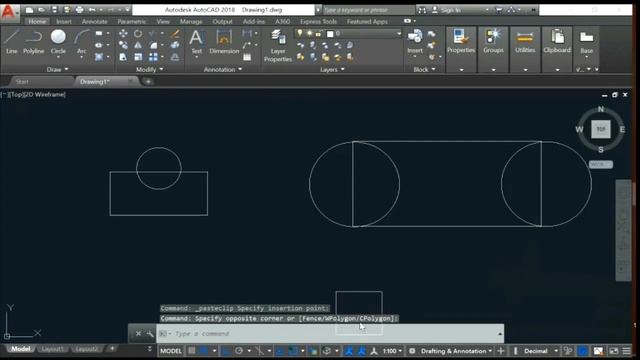Expand the Block panel dropdown
Viewport: 640px width, 360px height.
coord(424,69)
